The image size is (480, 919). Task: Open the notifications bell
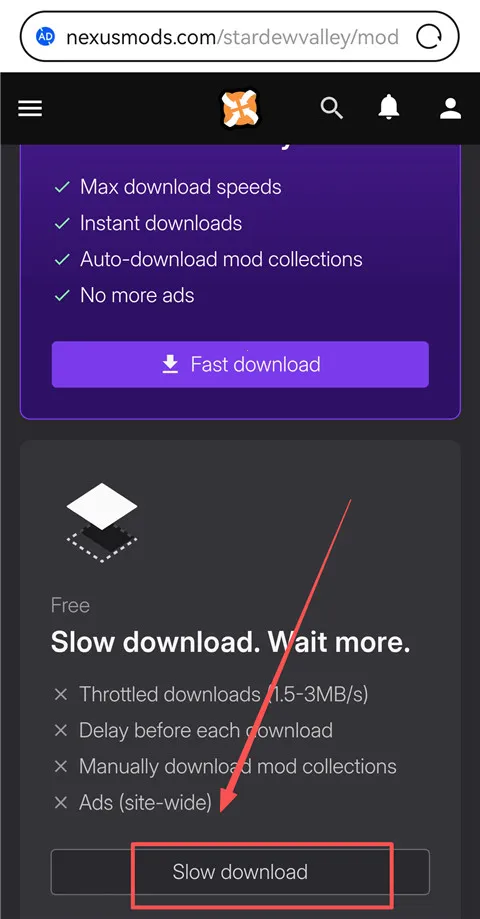tap(389, 108)
